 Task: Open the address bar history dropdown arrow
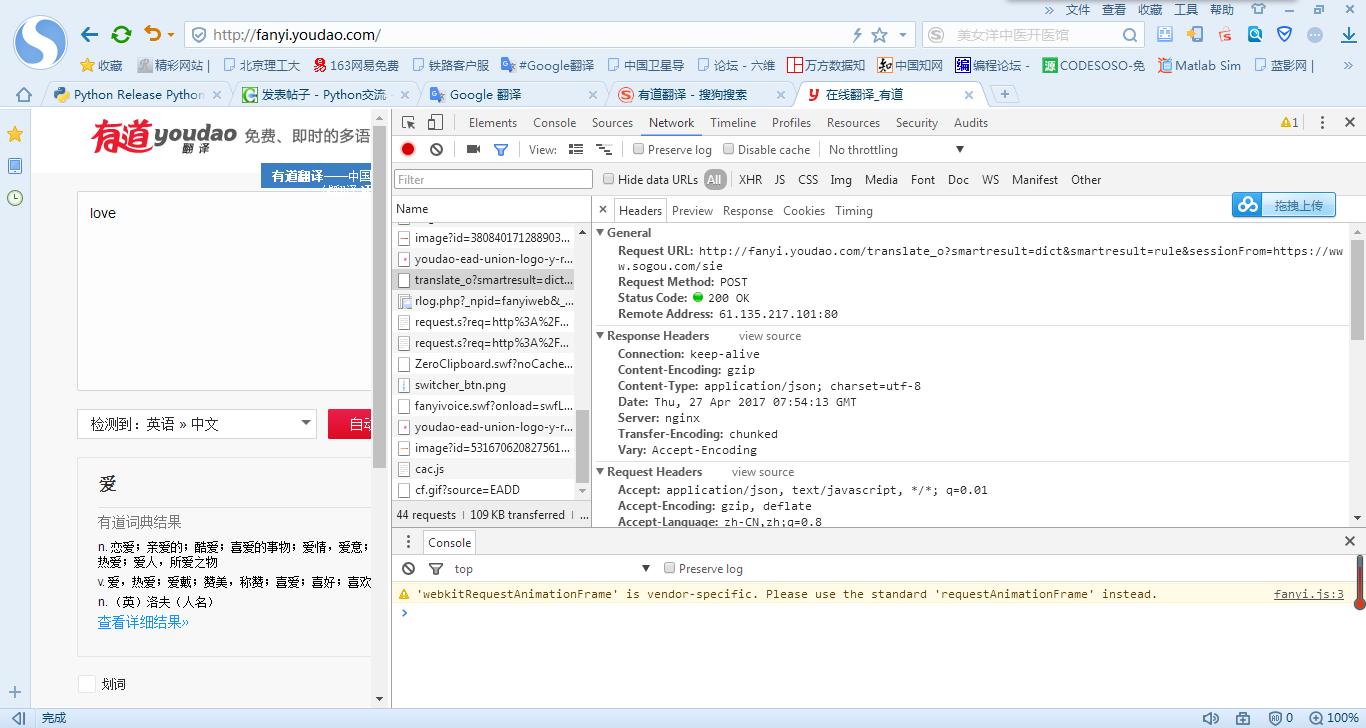(x=904, y=35)
